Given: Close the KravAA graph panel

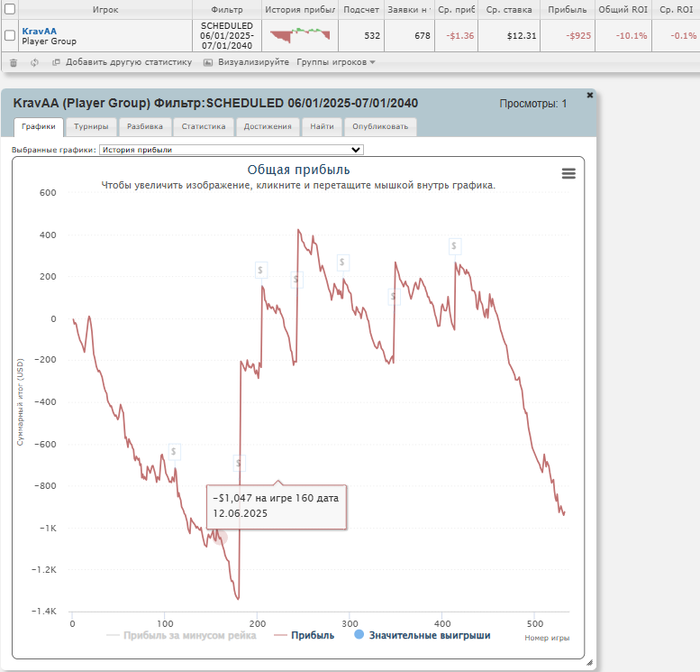Looking at the screenshot, I should [590, 95].
